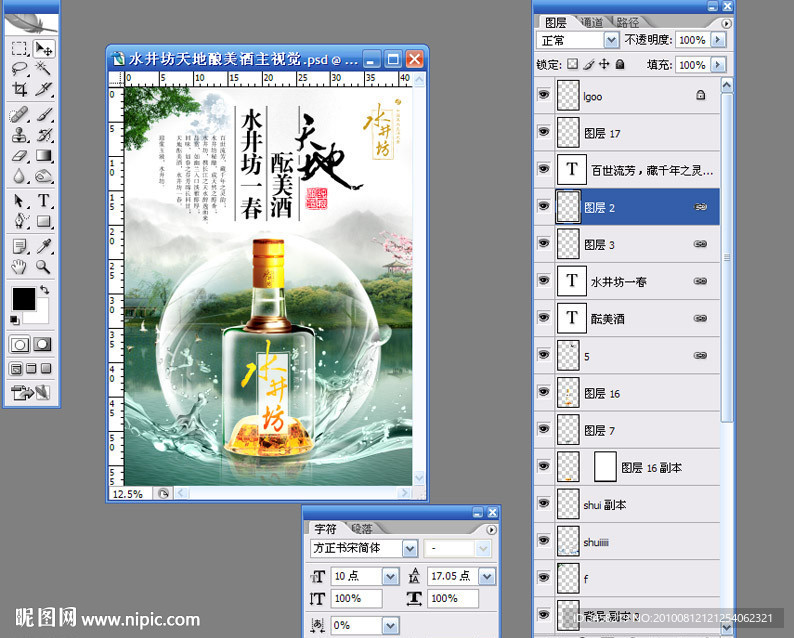Screen dimensions: 794x638
Task: Select the Pen tool
Action: click(x=19, y=221)
